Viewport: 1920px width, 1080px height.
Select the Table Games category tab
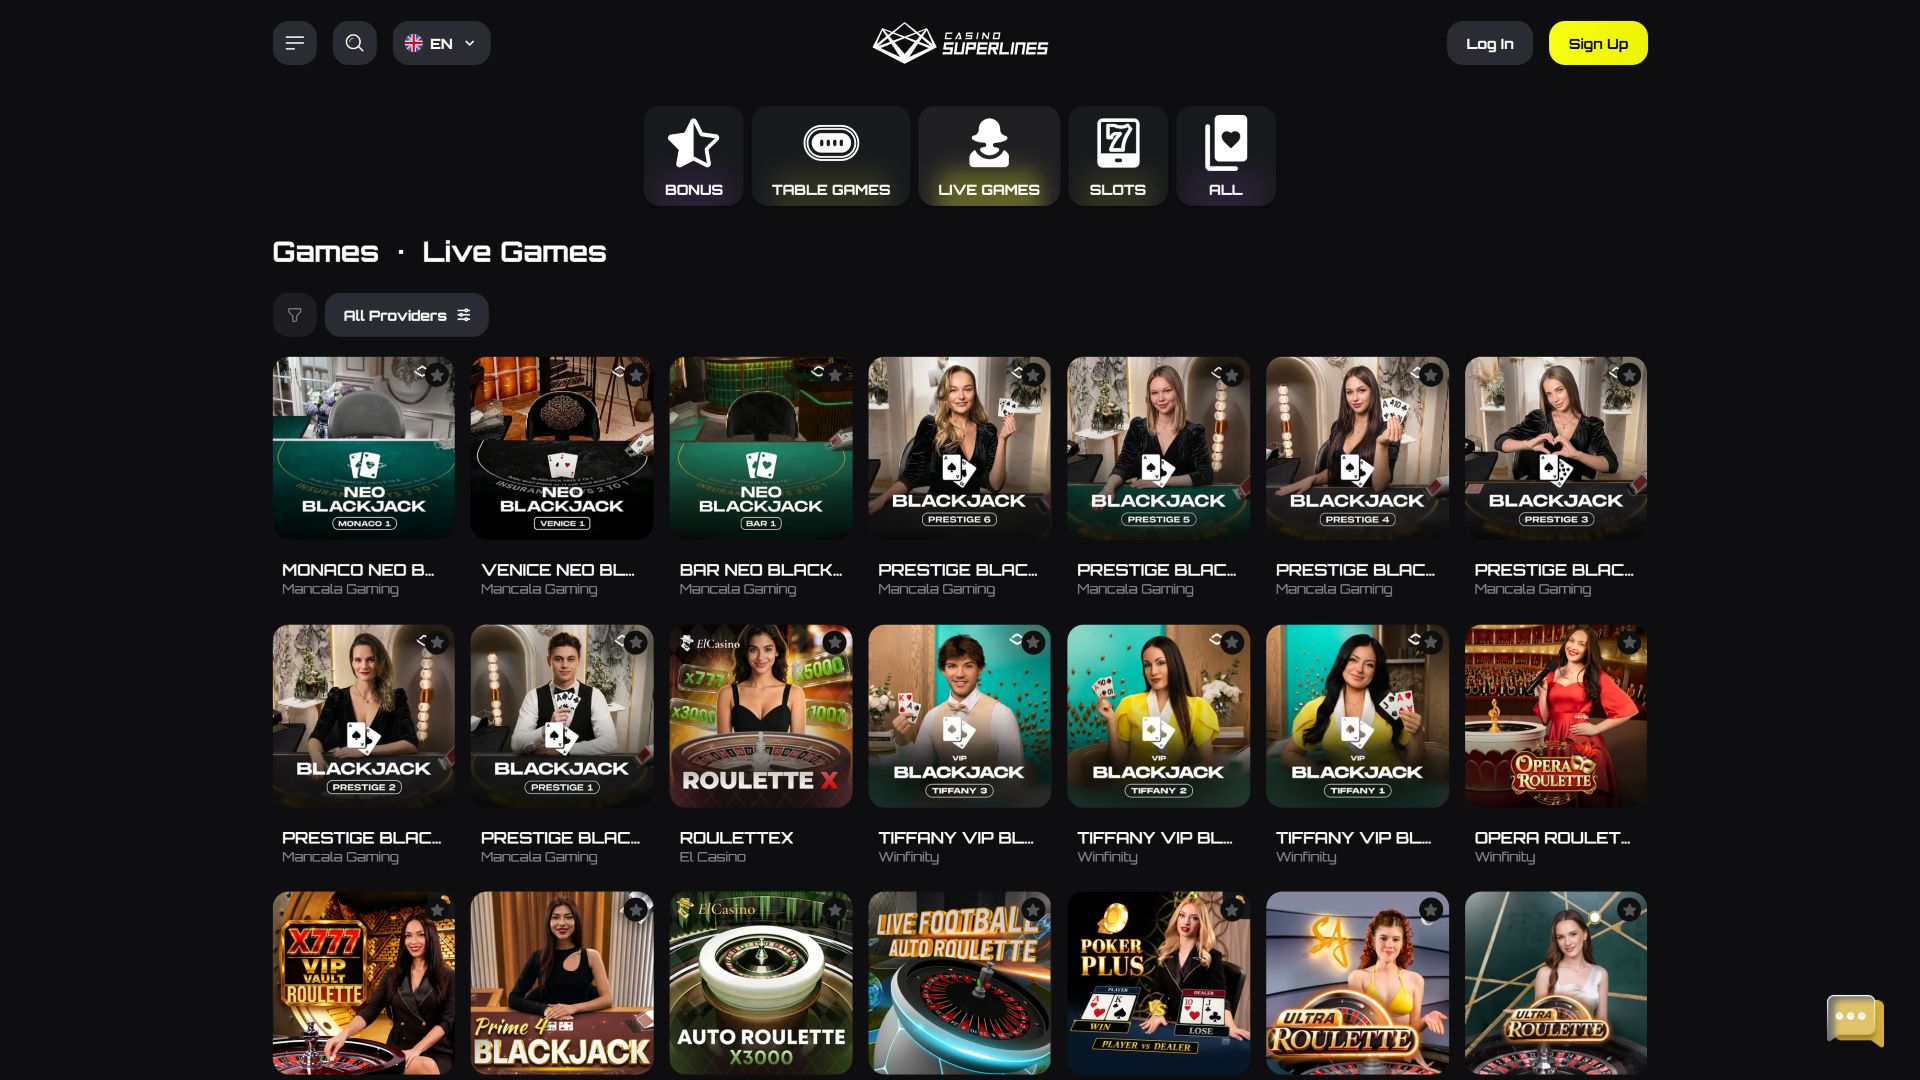point(830,156)
